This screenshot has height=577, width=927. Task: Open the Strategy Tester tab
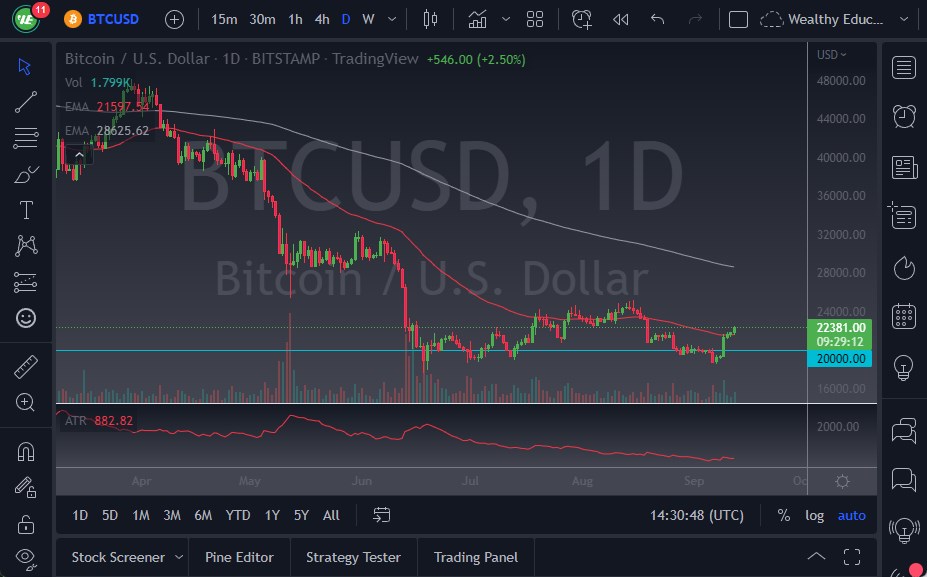point(353,557)
